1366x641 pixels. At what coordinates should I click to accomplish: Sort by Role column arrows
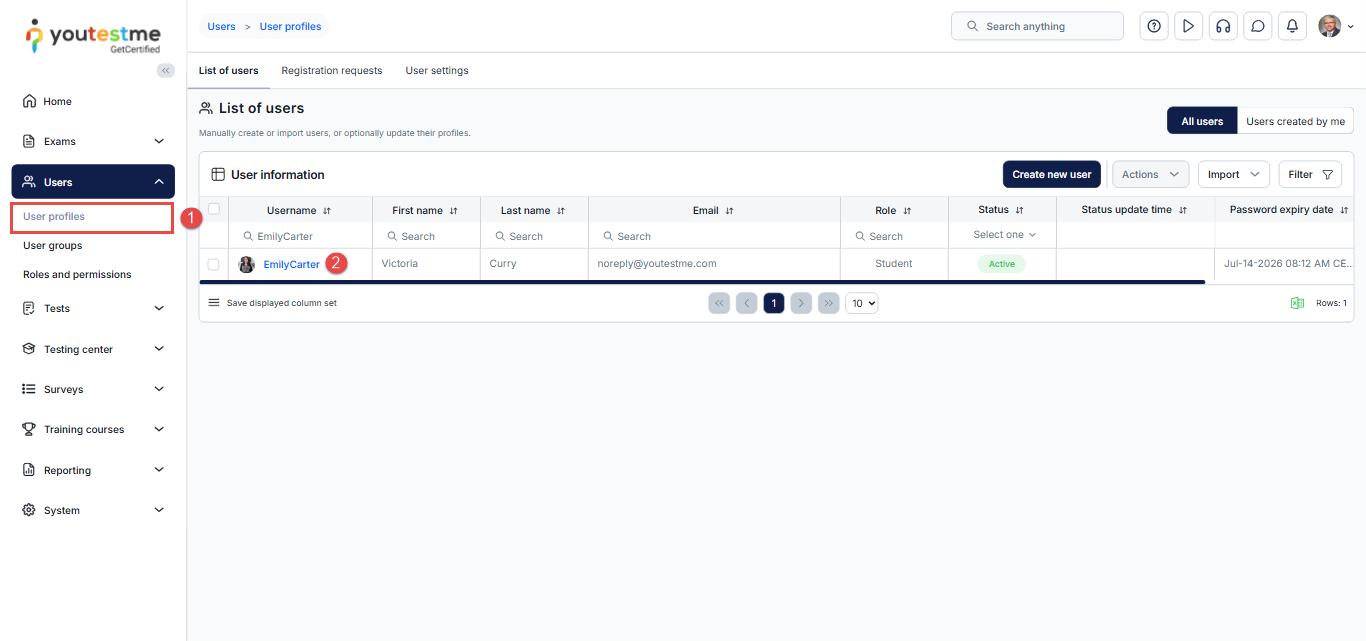pos(907,211)
